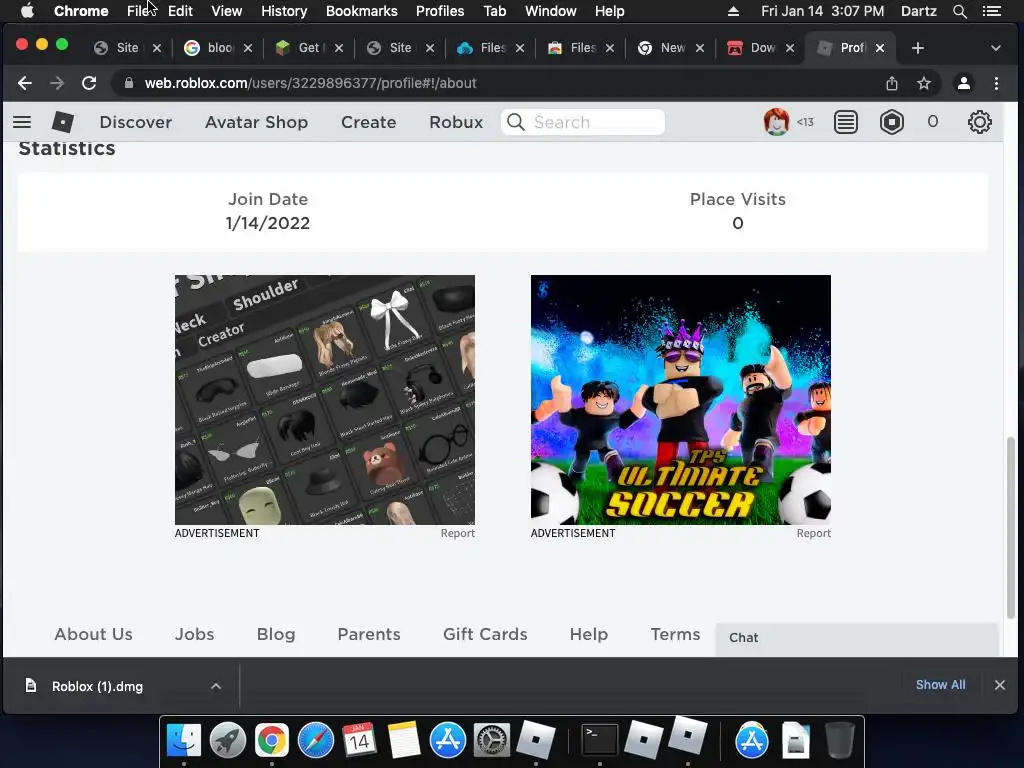Open the Gift Cards footer link
This screenshot has height=768, width=1024.
point(485,634)
